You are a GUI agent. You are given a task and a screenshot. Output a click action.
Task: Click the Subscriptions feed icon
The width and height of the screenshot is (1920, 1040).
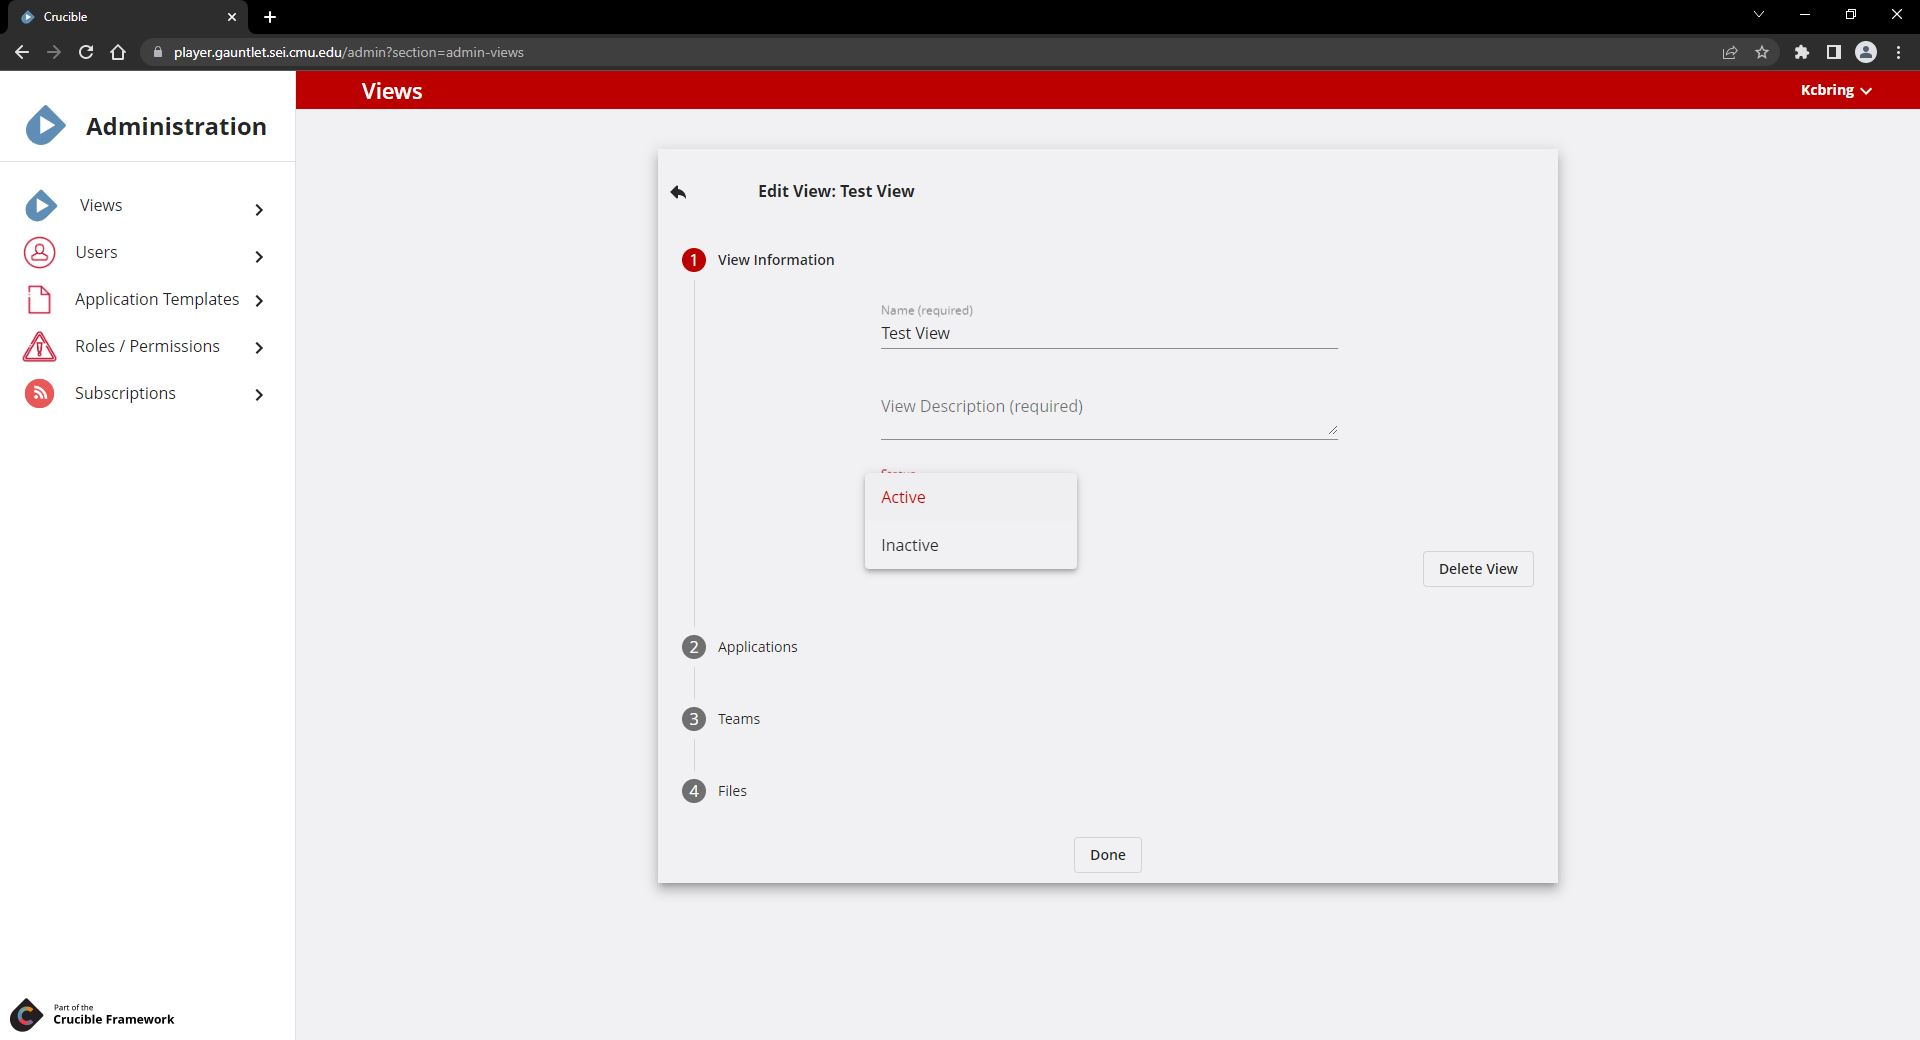tap(39, 394)
